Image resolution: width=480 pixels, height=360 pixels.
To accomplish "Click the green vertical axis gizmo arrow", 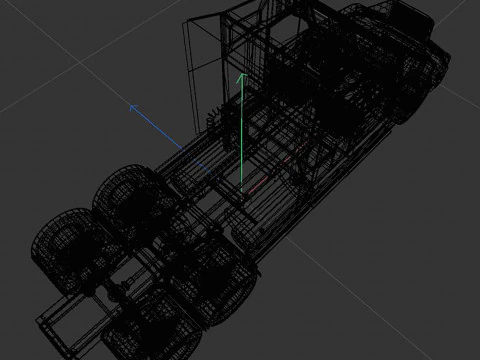I will click(242, 133).
